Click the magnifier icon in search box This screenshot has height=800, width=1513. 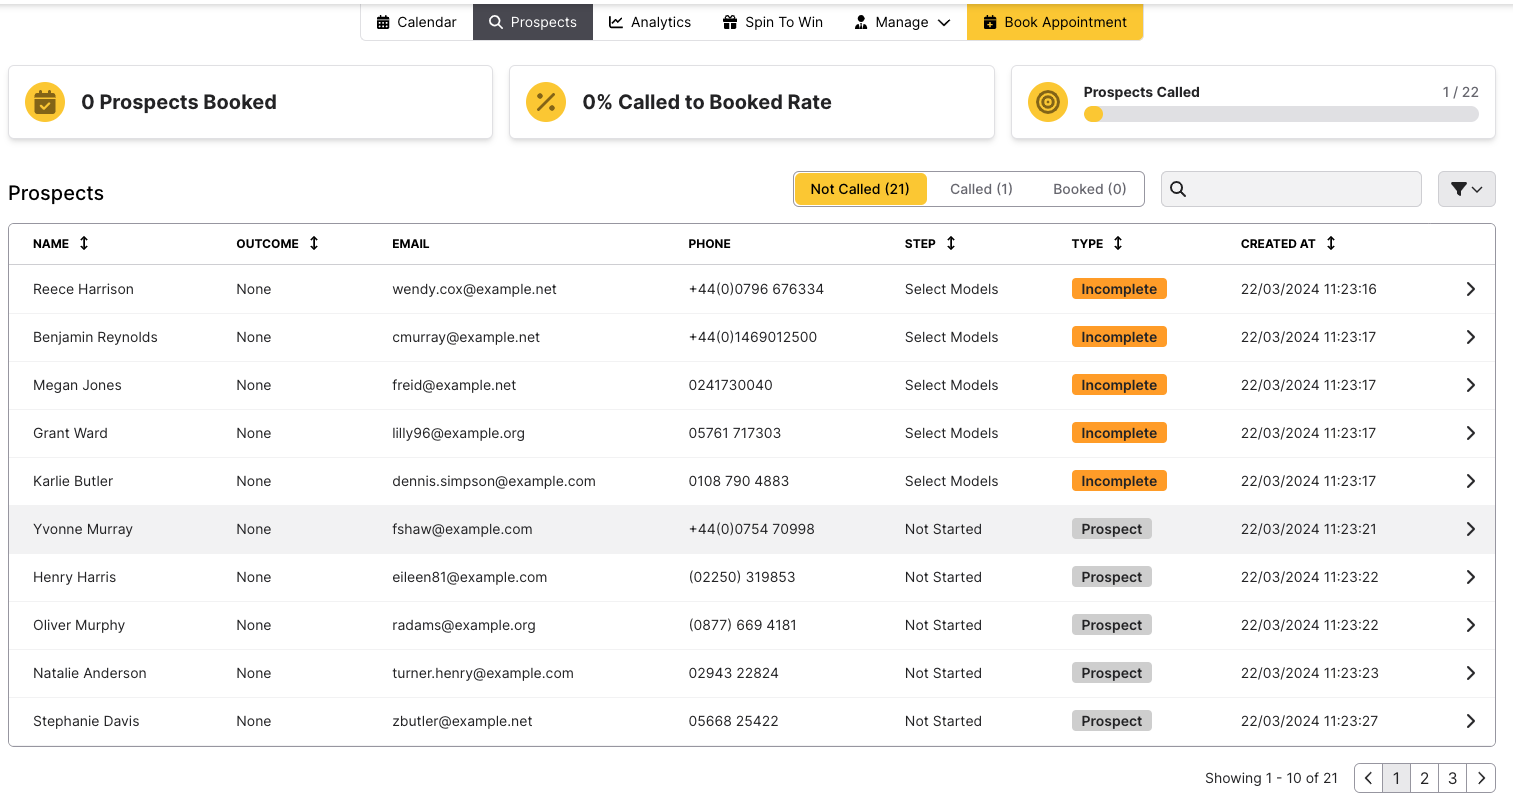click(x=1178, y=189)
